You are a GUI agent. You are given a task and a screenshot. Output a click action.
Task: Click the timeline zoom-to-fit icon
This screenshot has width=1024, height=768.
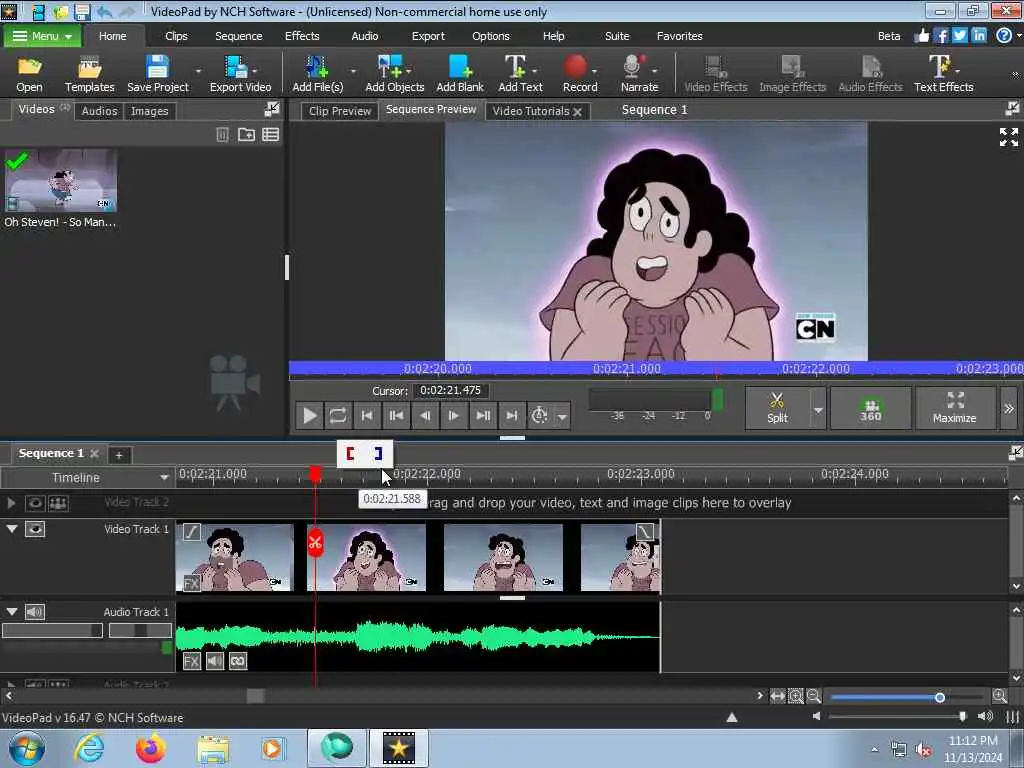[777, 696]
